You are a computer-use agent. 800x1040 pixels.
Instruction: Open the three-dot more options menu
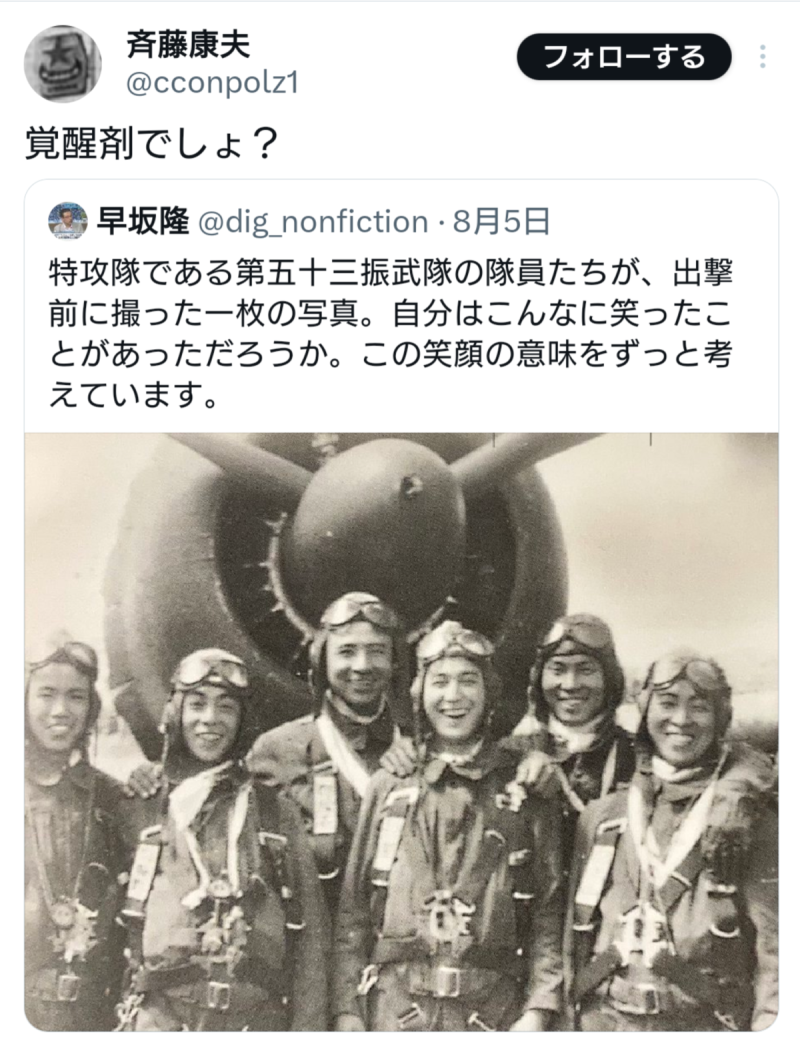(764, 57)
